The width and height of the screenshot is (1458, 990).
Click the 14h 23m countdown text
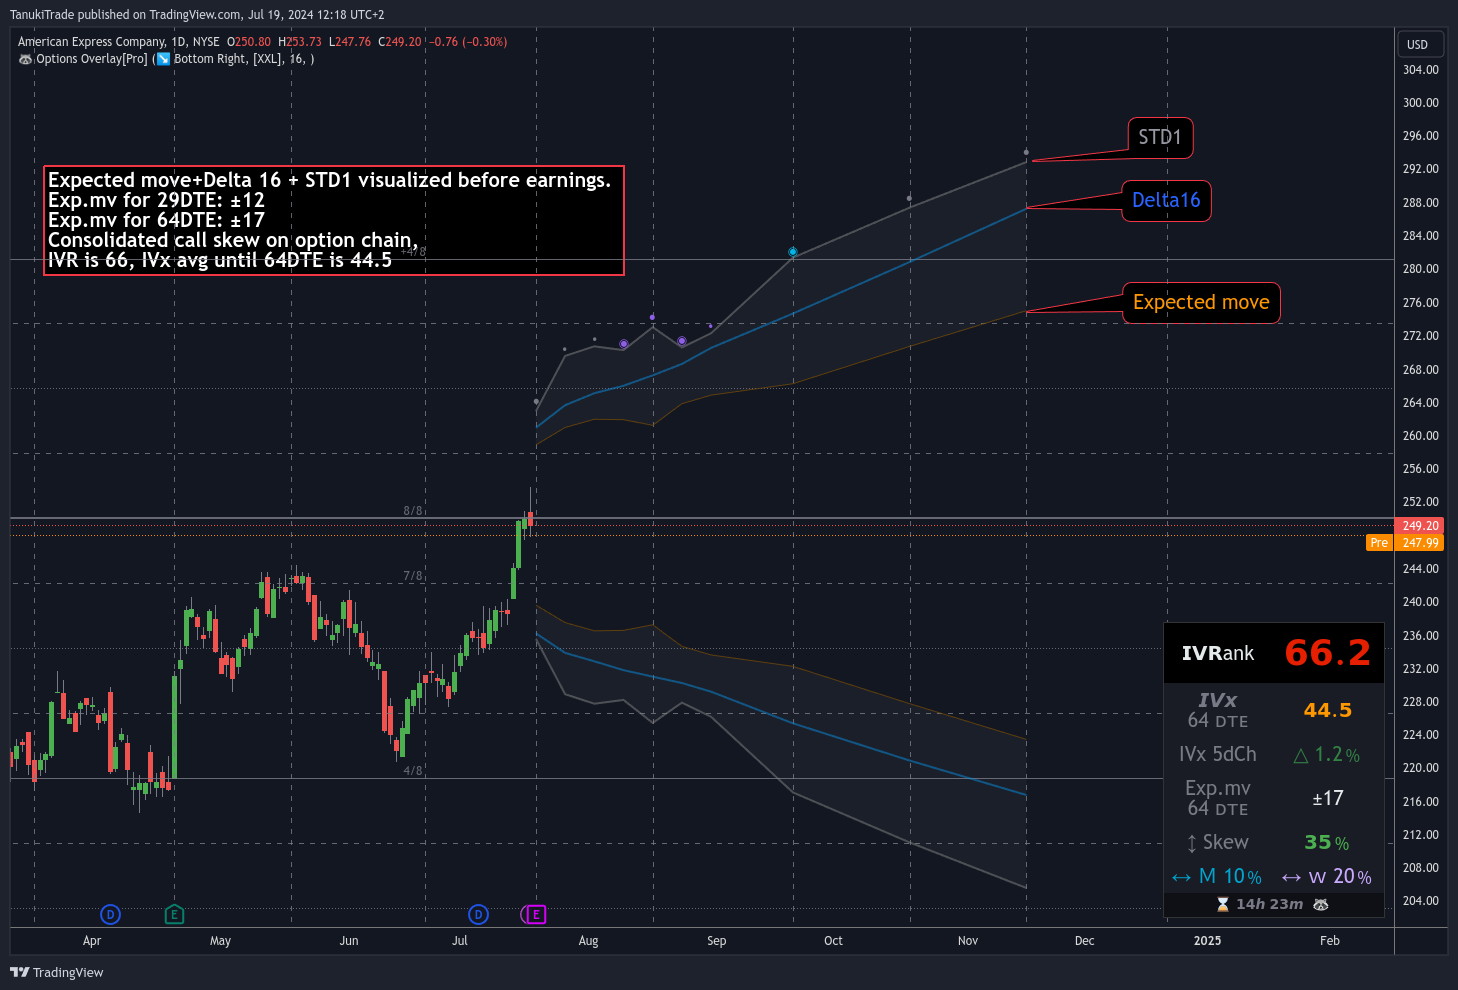tap(1269, 904)
